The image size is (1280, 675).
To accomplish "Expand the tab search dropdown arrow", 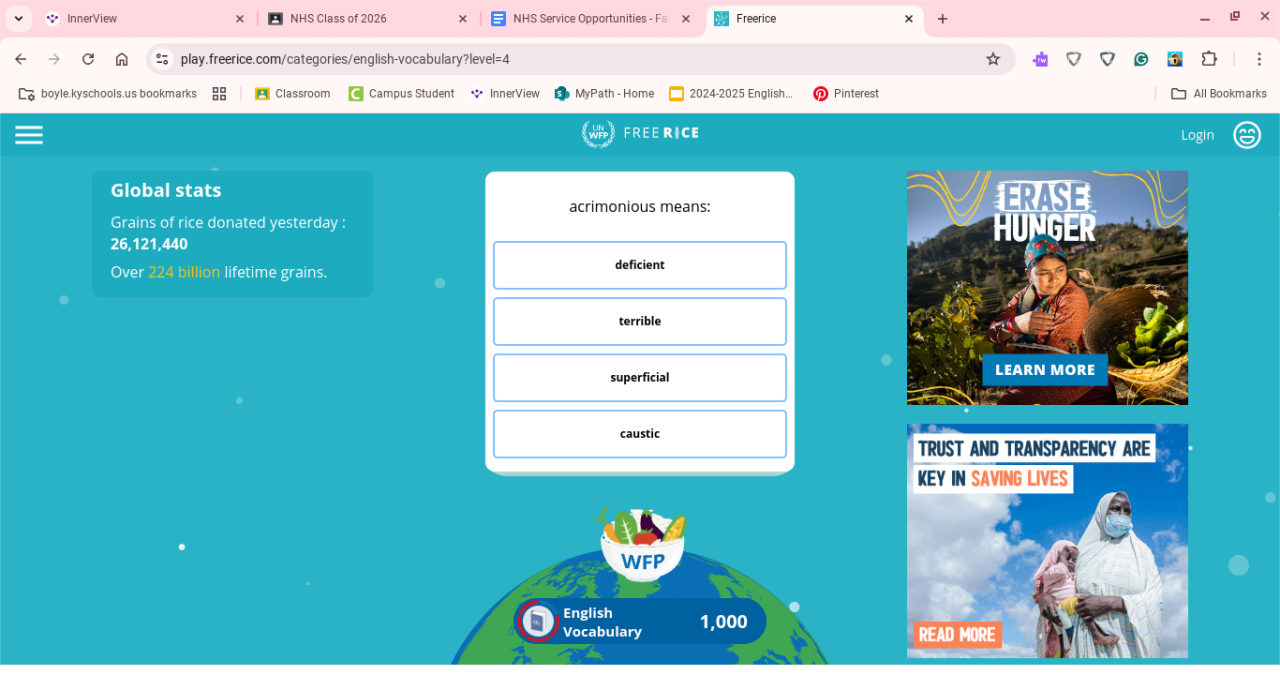I will pyautogui.click(x=18, y=19).
